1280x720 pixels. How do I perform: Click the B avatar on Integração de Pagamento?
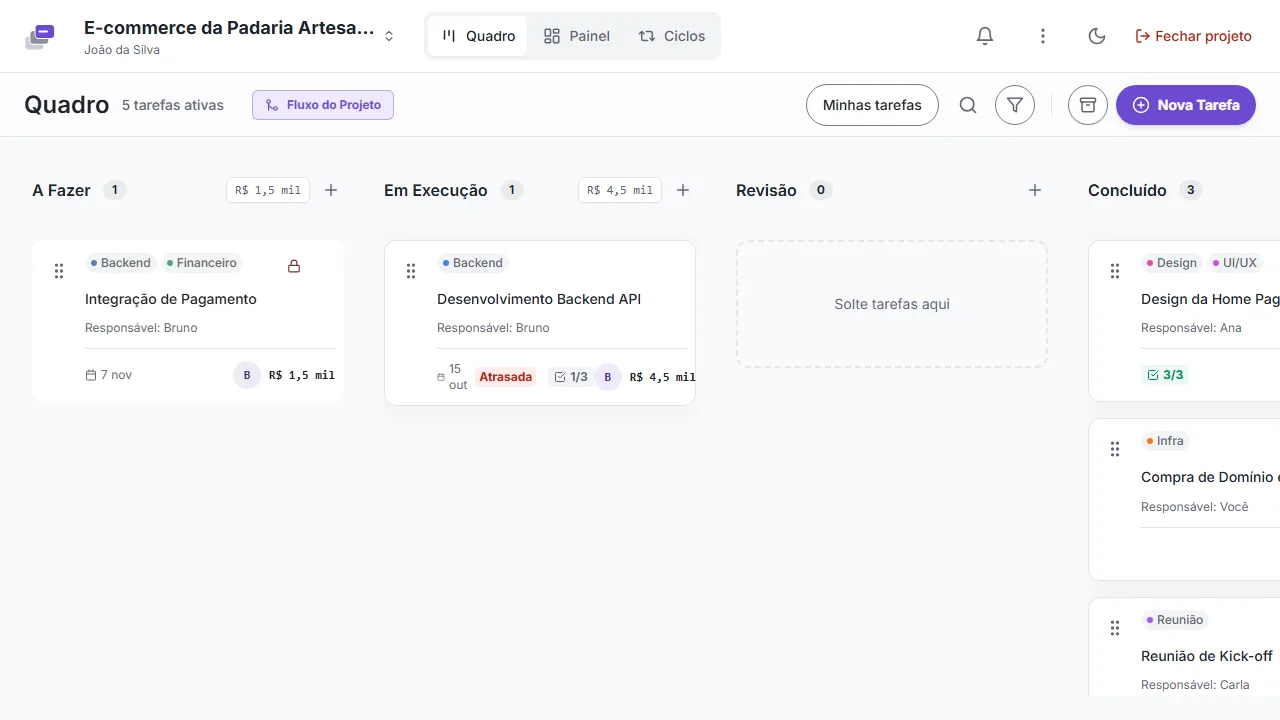point(247,375)
